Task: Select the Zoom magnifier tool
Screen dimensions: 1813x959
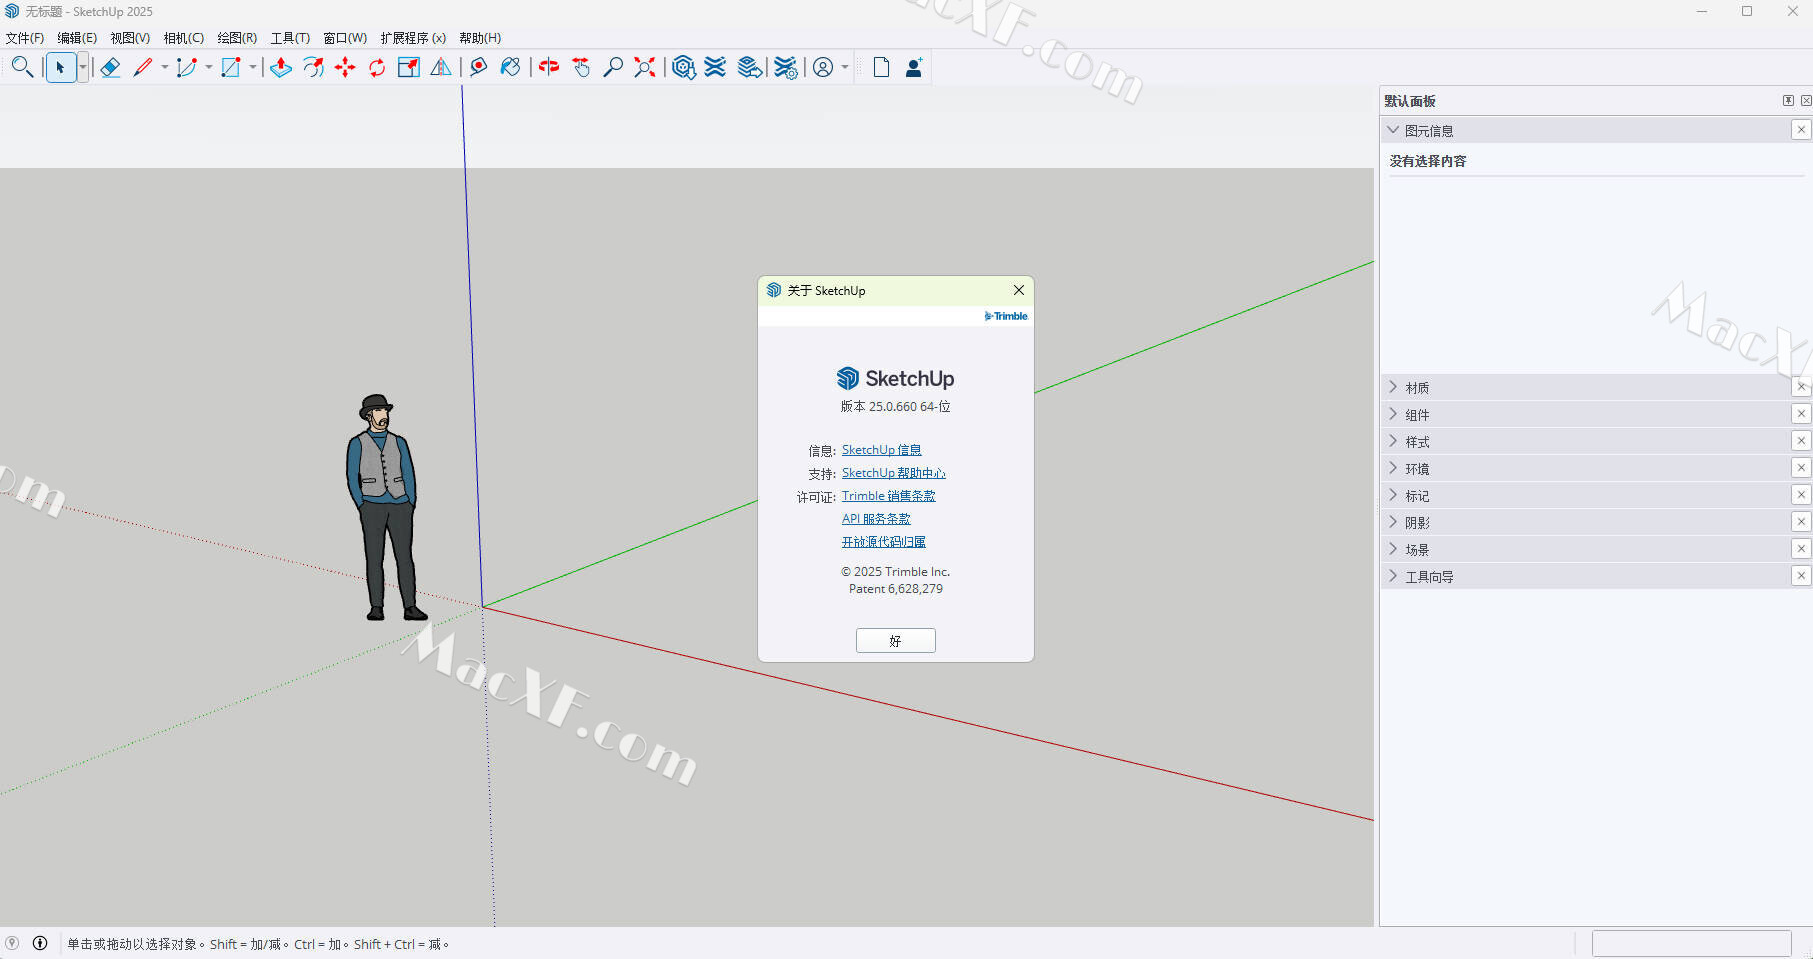Action: point(613,67)
